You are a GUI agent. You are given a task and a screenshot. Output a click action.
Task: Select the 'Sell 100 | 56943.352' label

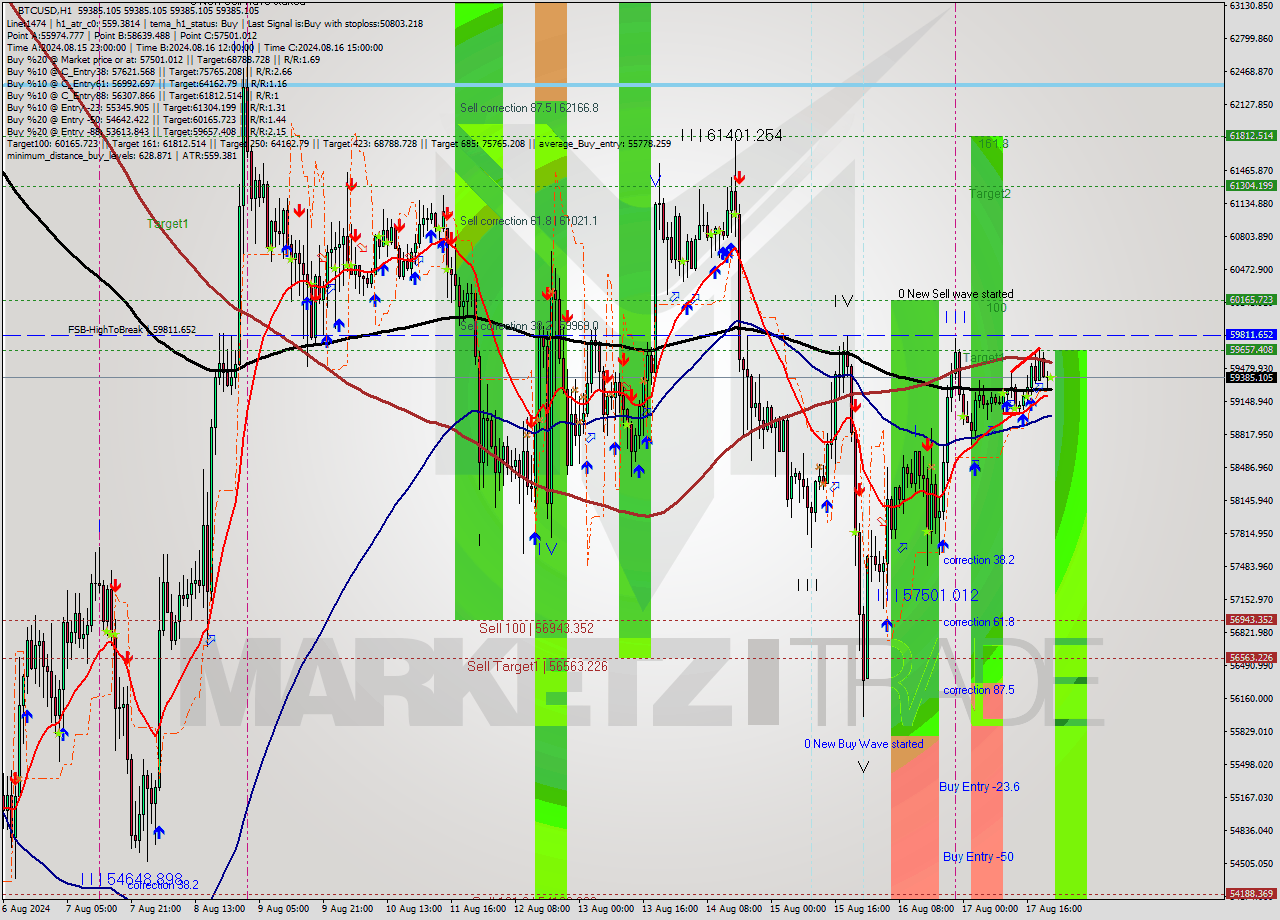click(x=536, y=628)
